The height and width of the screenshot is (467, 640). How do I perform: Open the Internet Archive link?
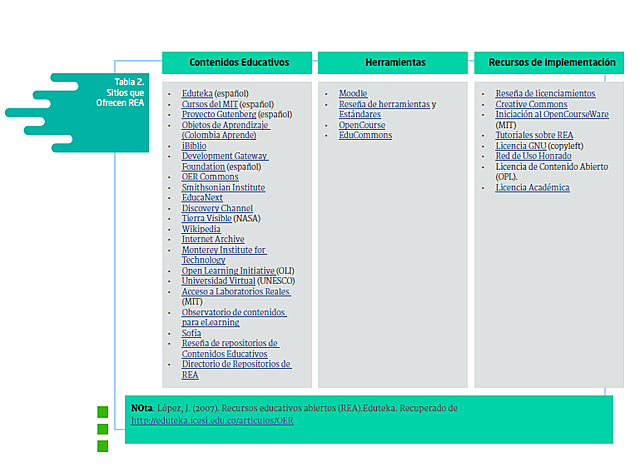tap(213, 239)
